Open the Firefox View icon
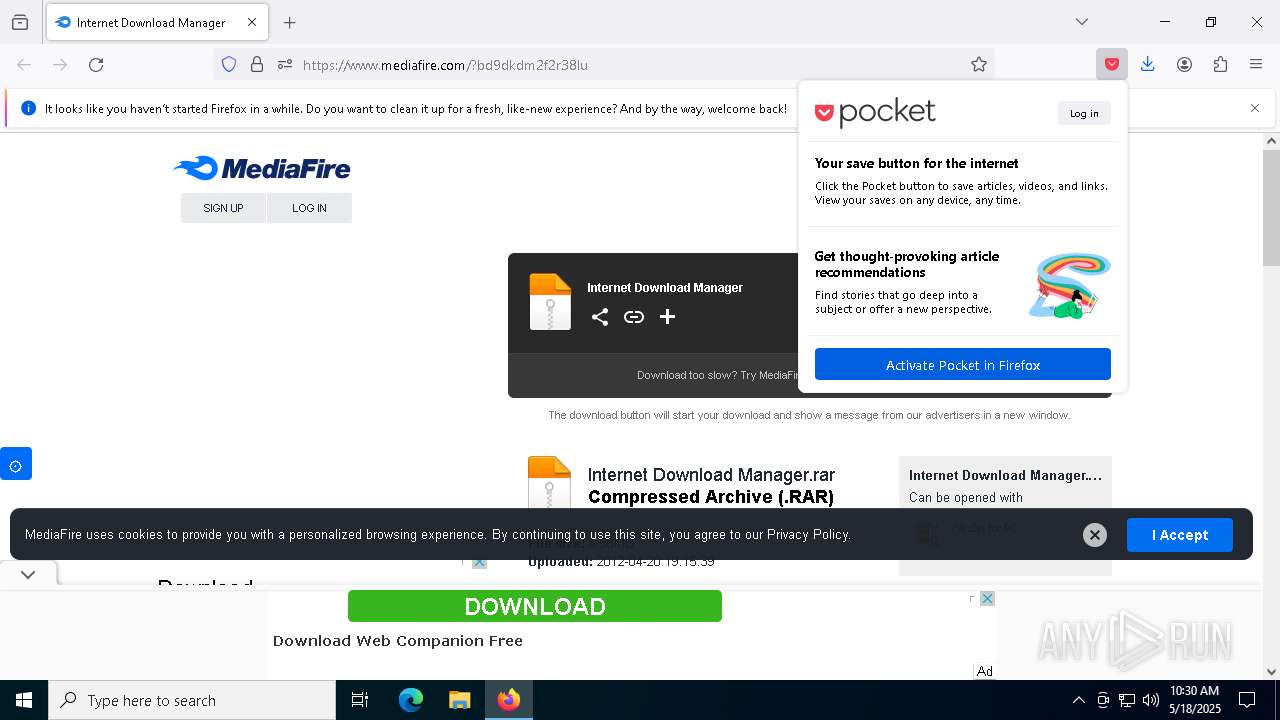This screenshot has width=1280, height=720. pos(20,22)
